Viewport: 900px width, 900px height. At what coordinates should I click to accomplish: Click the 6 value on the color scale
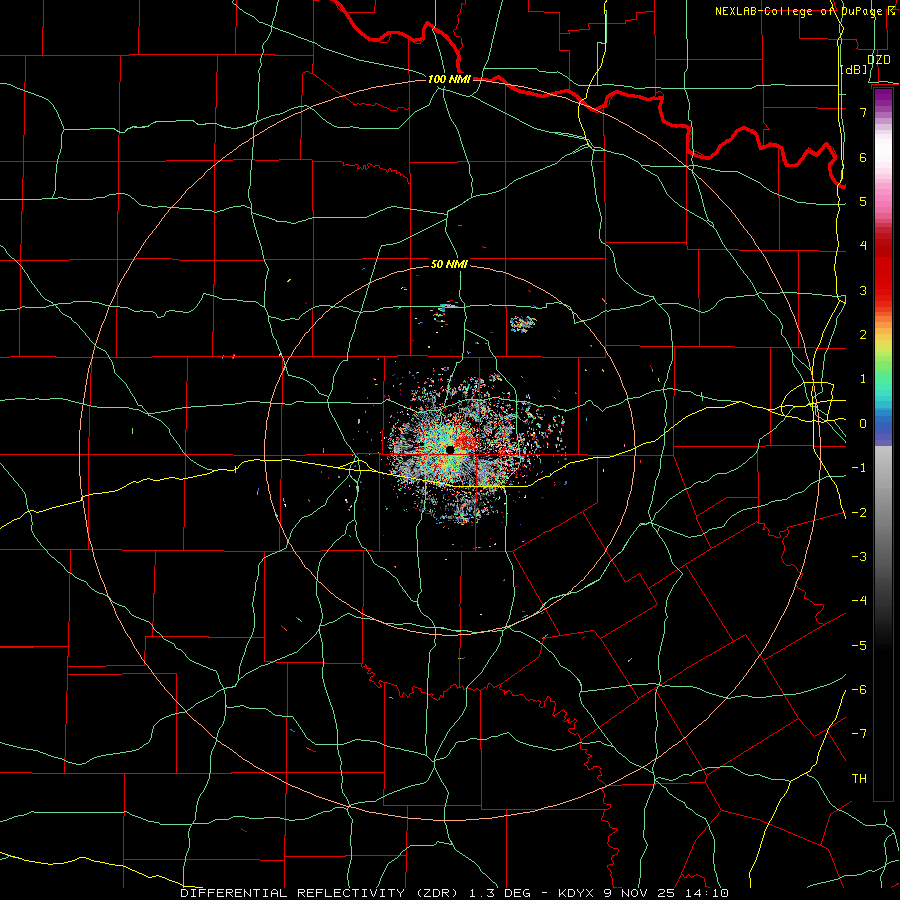point(863,157)
